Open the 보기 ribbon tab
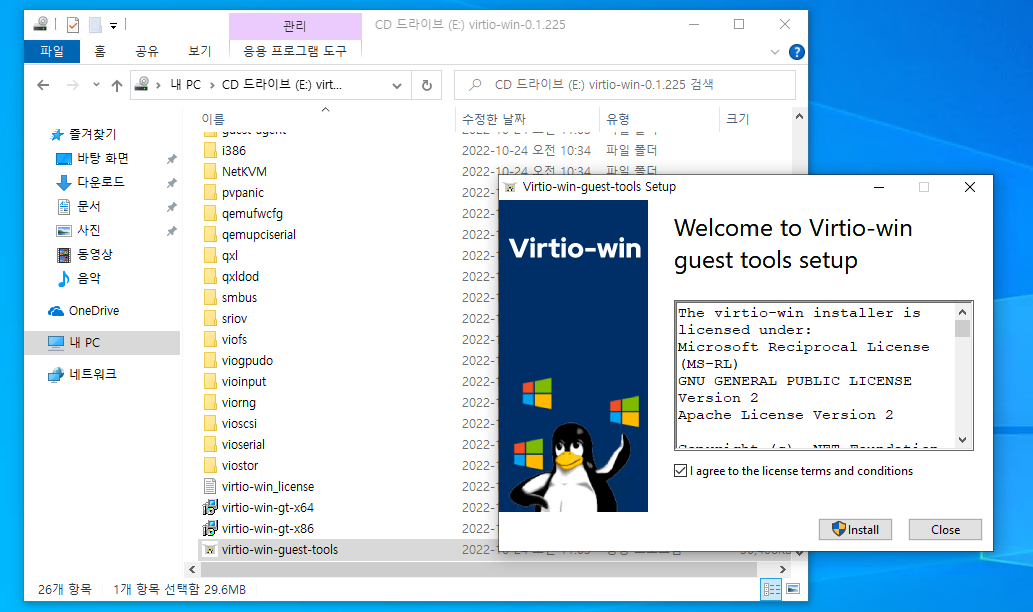The width and height of the screenshot is (1033, 612). (x=200, y=51)
